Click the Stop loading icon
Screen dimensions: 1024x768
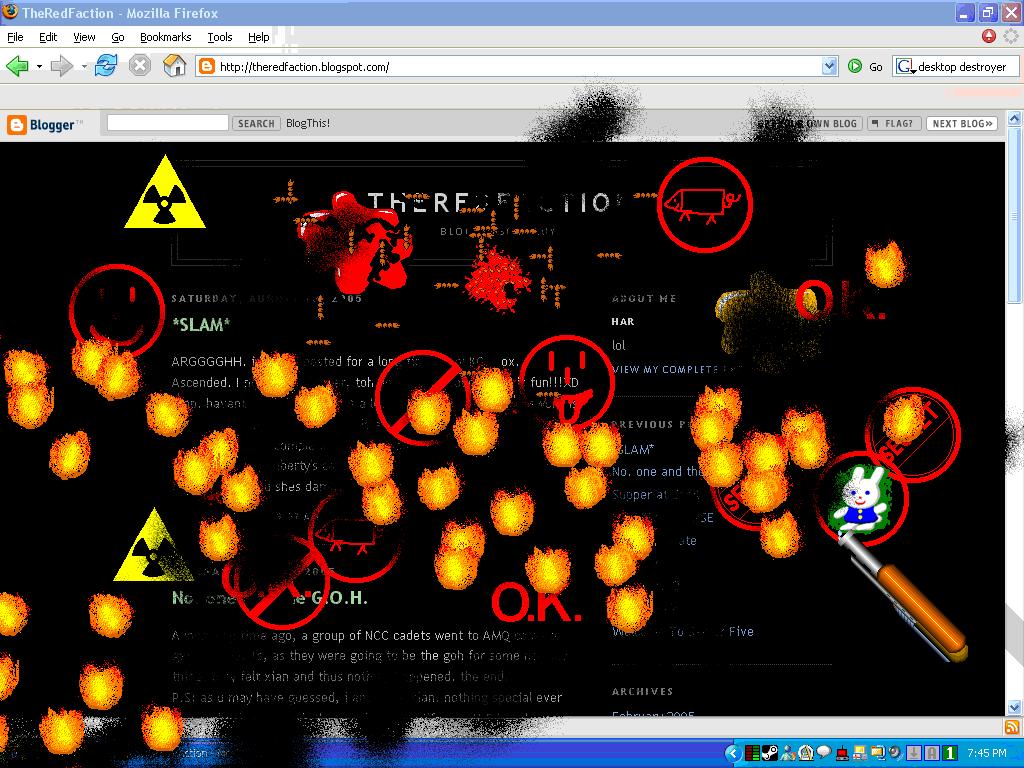140,66
